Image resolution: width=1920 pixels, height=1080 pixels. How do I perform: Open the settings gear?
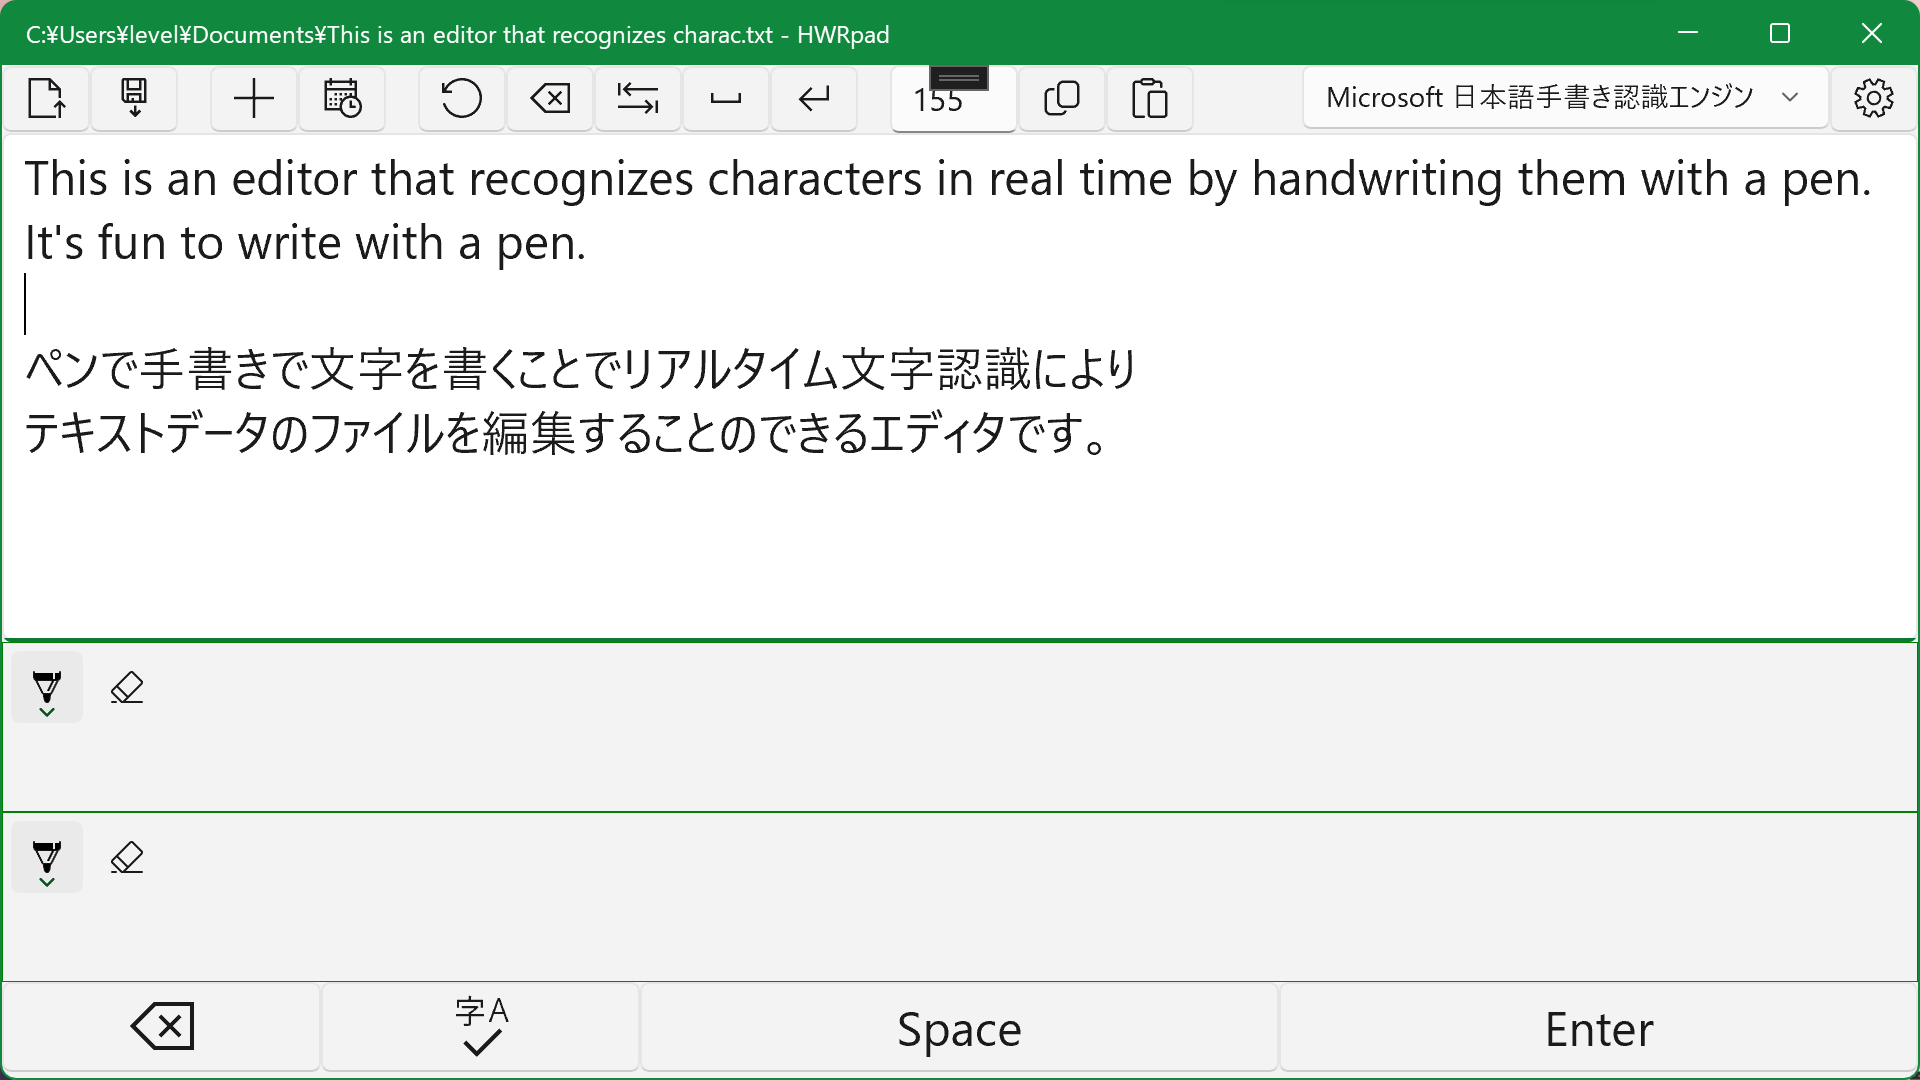click(1873, 98)
